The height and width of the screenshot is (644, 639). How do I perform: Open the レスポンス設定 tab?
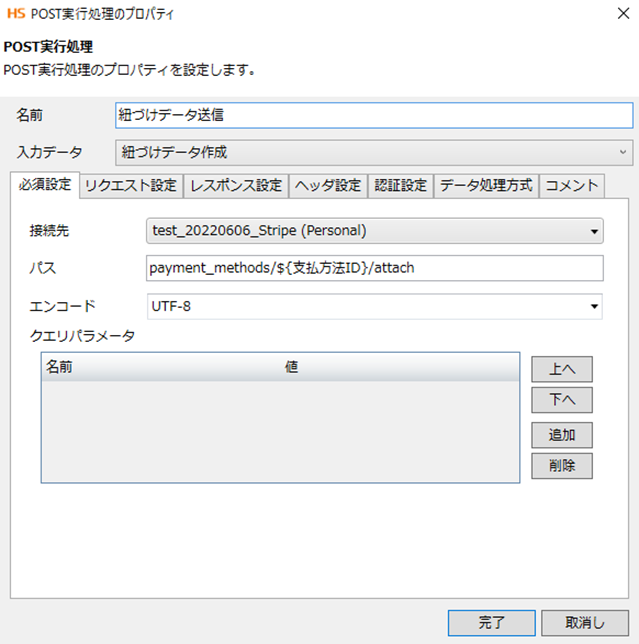click(236, 185)
